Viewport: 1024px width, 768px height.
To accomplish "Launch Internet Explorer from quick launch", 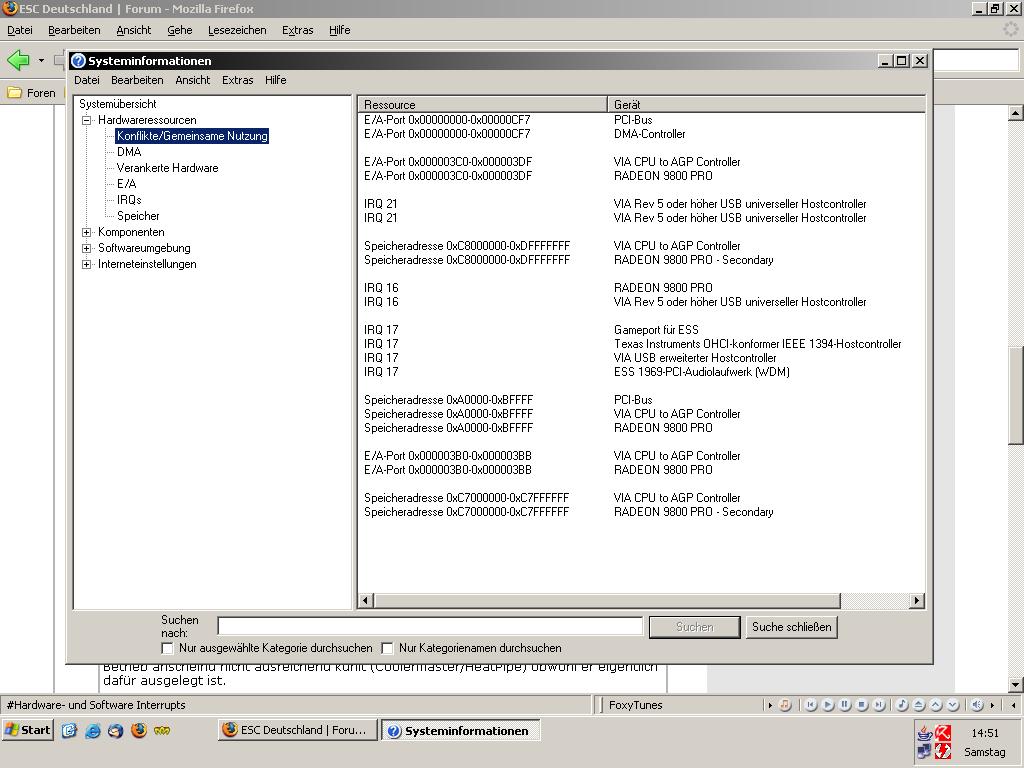I will tap(93, 730).
